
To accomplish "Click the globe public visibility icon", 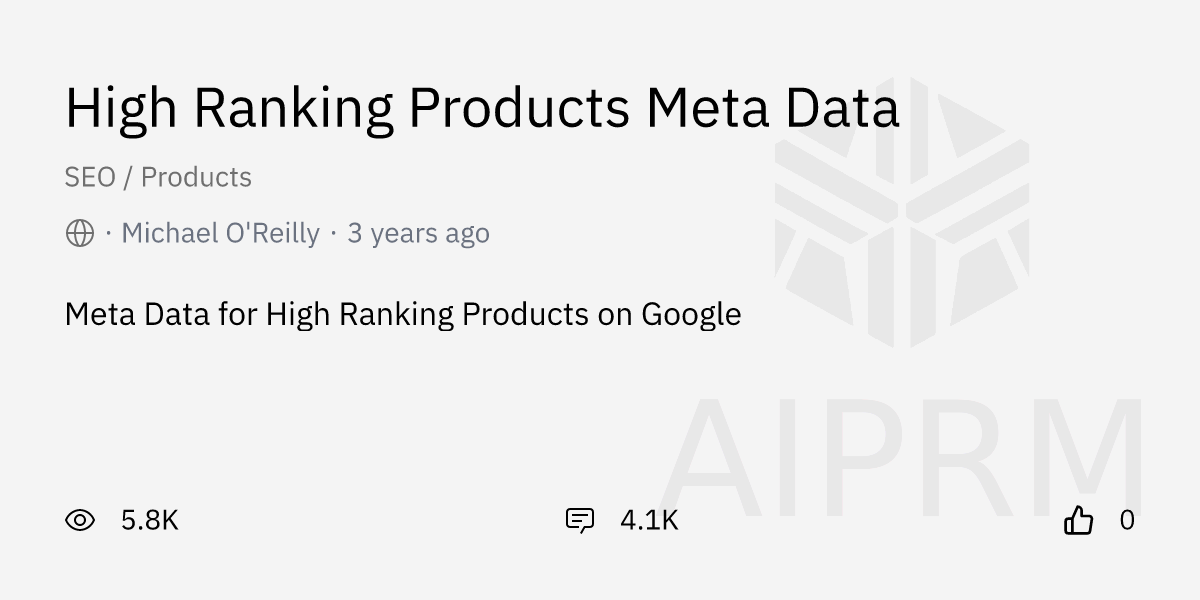I will click(x=80, y=234).
